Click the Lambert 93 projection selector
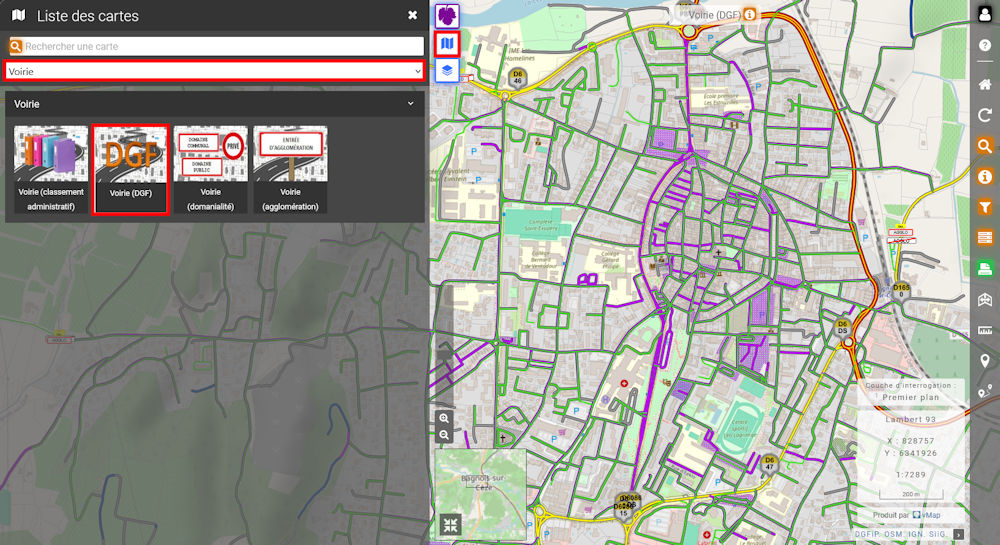 910,419
